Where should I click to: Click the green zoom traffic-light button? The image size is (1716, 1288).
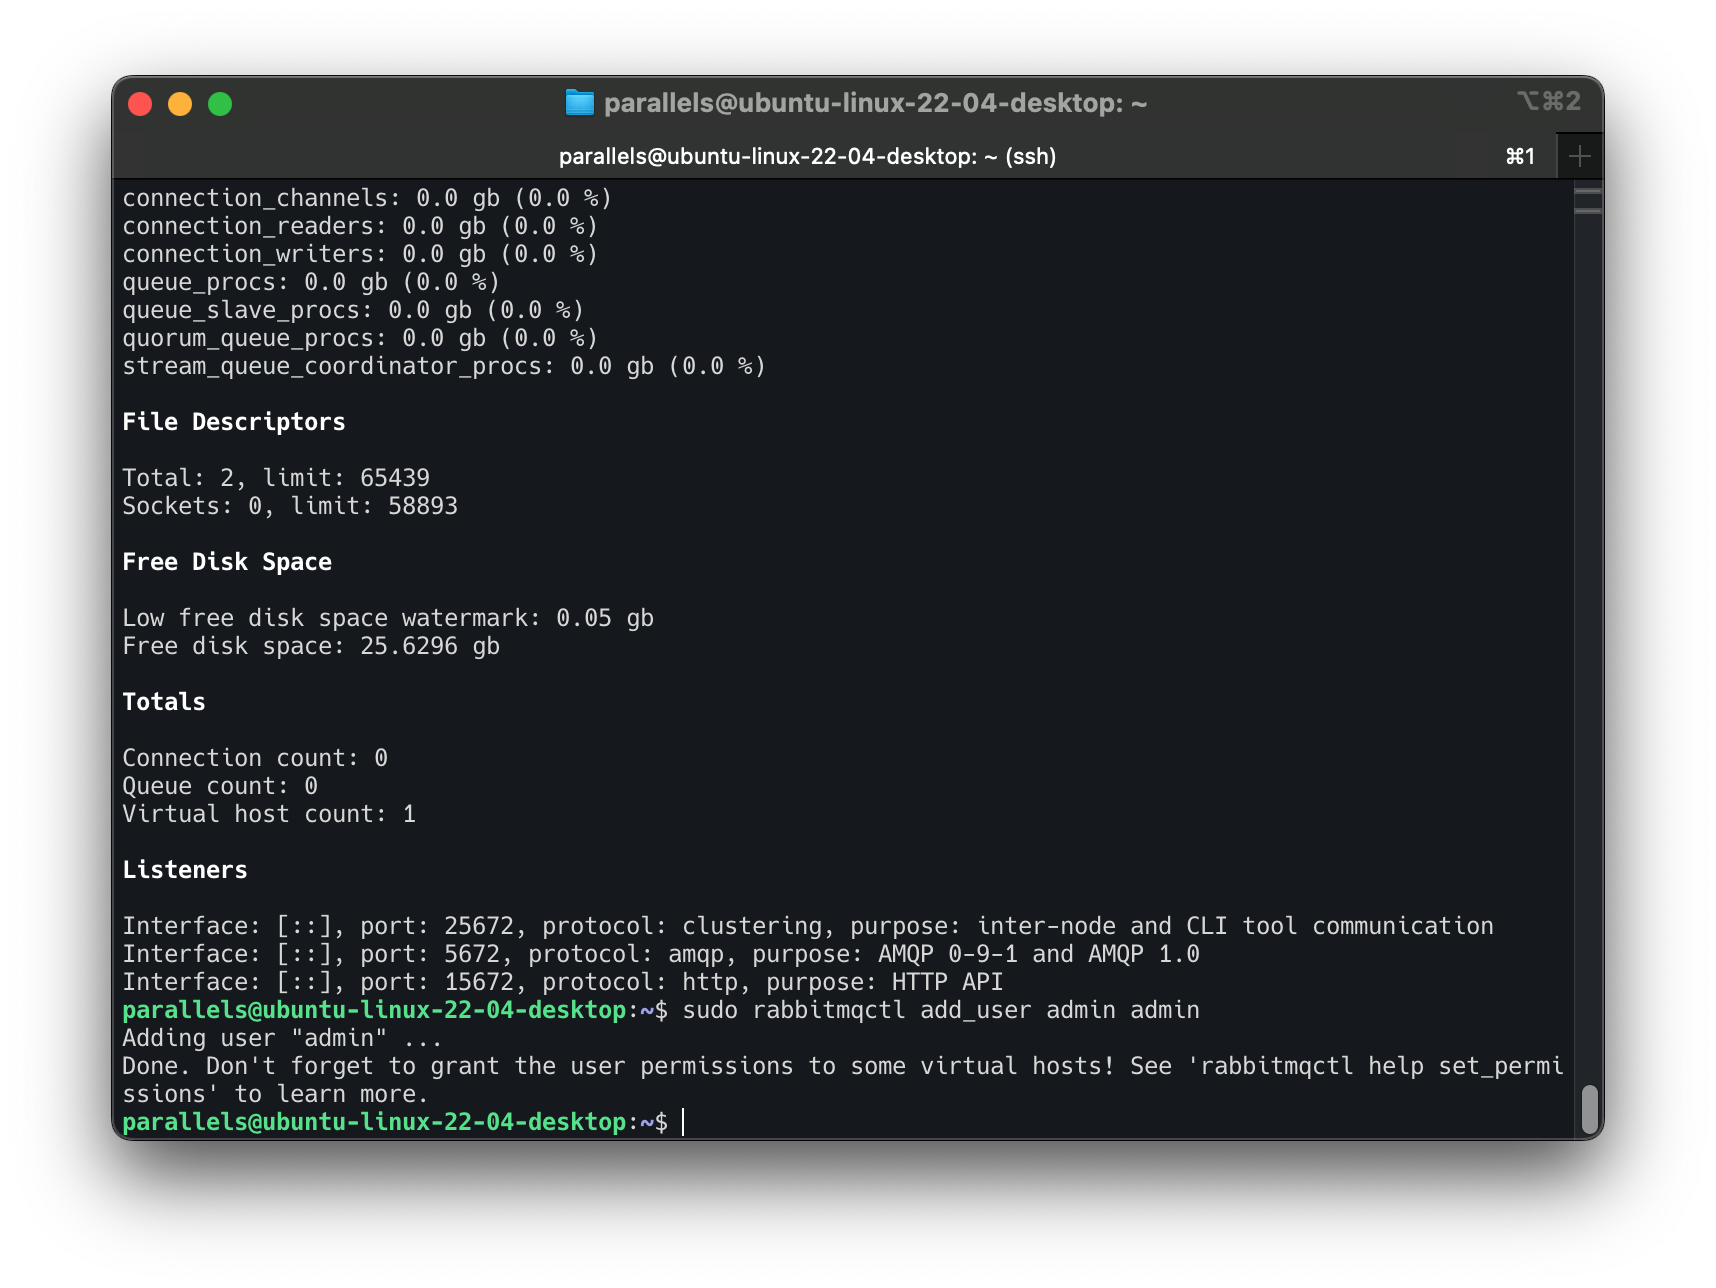(x=219, y=103)
